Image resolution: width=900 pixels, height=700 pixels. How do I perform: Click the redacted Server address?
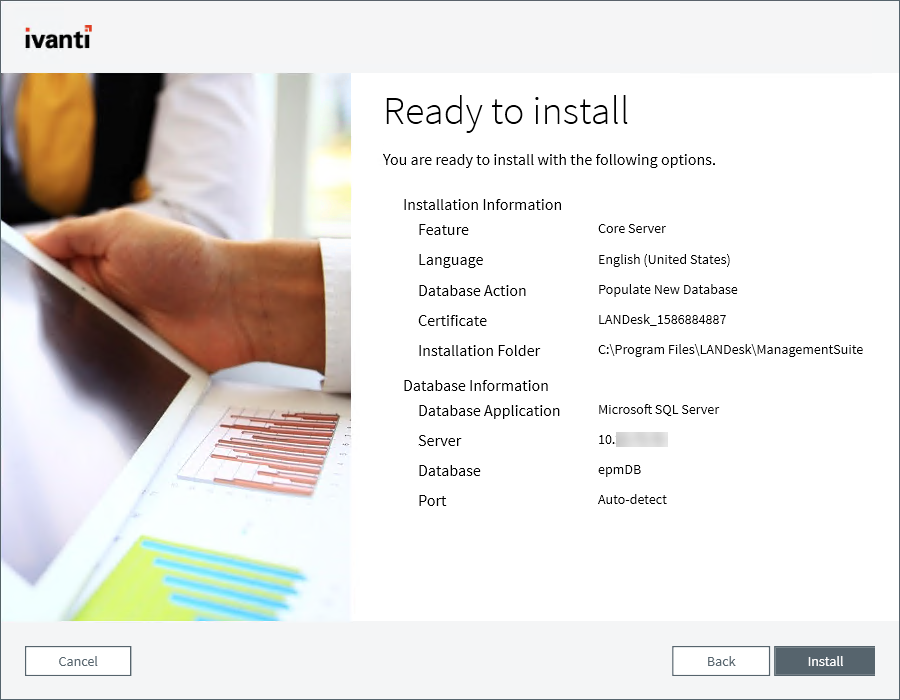click(632, 439)
